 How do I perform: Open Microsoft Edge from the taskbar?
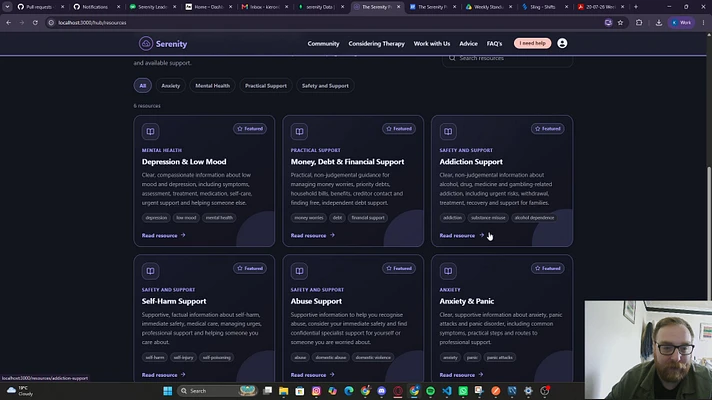click(349, 391)
